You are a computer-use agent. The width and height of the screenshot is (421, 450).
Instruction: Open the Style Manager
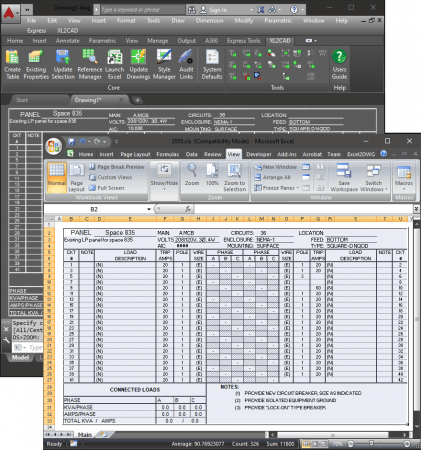164,64
